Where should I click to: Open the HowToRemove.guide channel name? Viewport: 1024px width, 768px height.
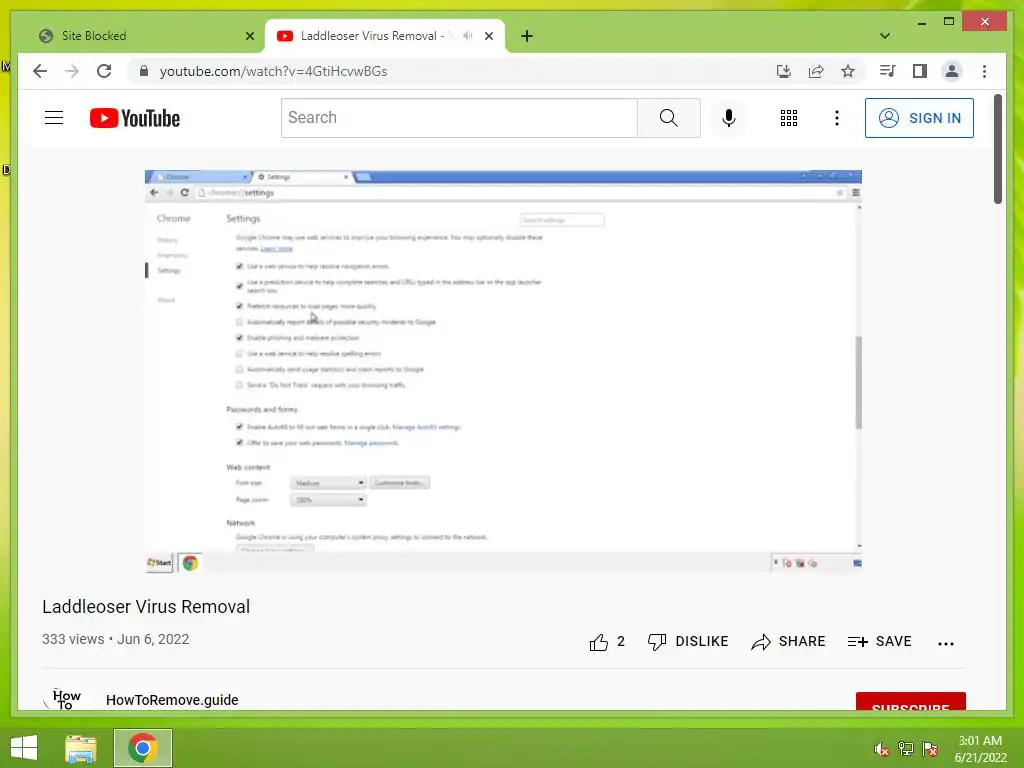172,700
